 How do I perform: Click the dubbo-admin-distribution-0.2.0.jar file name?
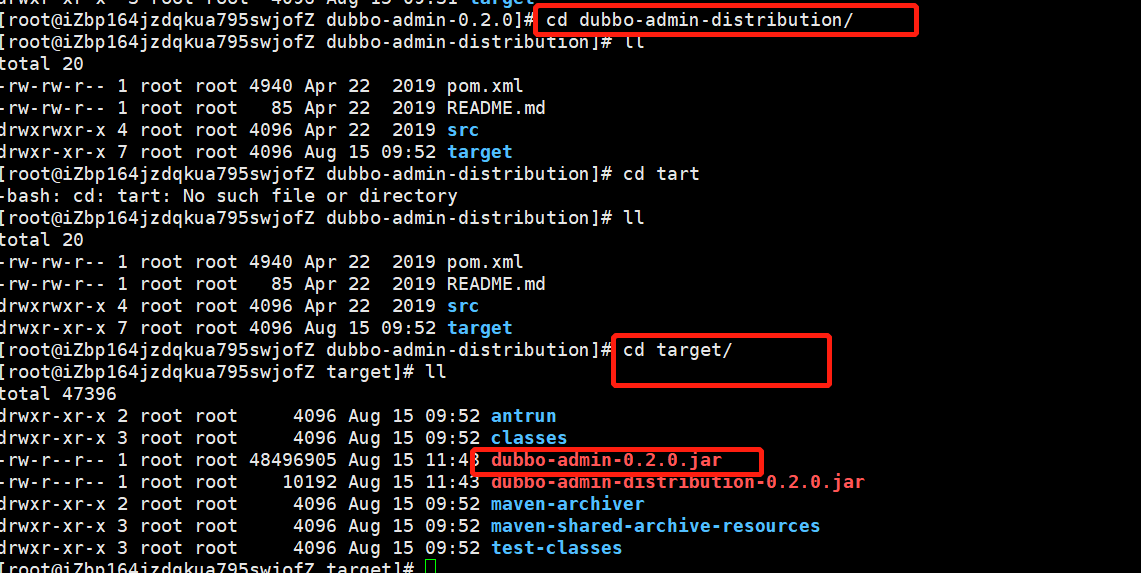click(x=677, y=482)
